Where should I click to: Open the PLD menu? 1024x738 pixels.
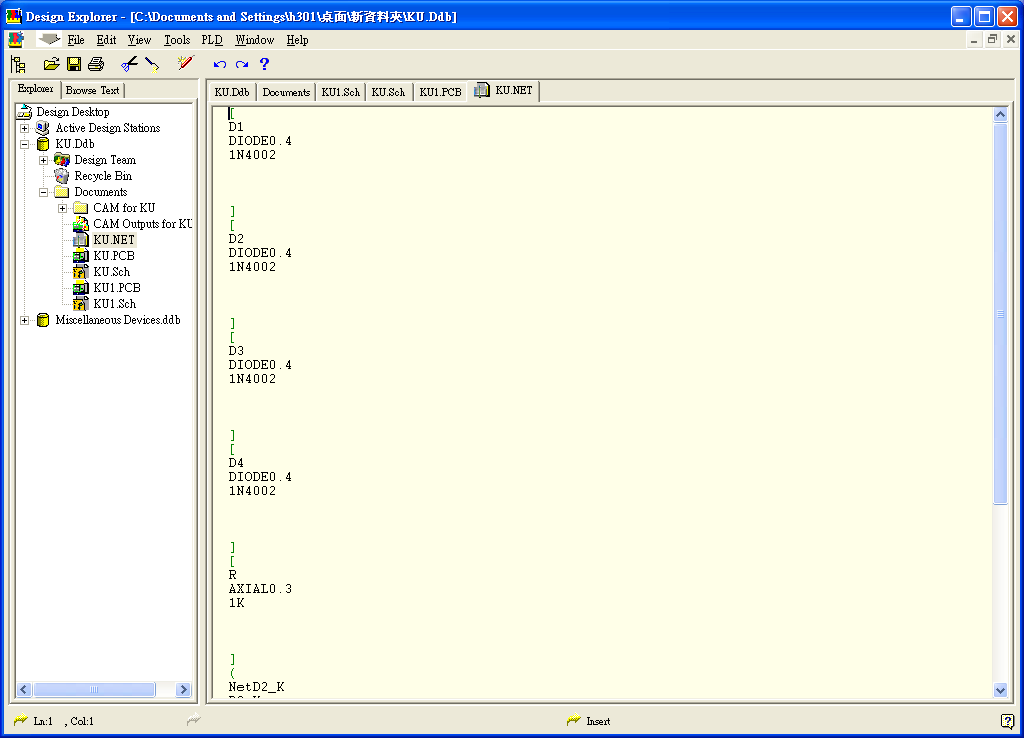coord(212,40)
